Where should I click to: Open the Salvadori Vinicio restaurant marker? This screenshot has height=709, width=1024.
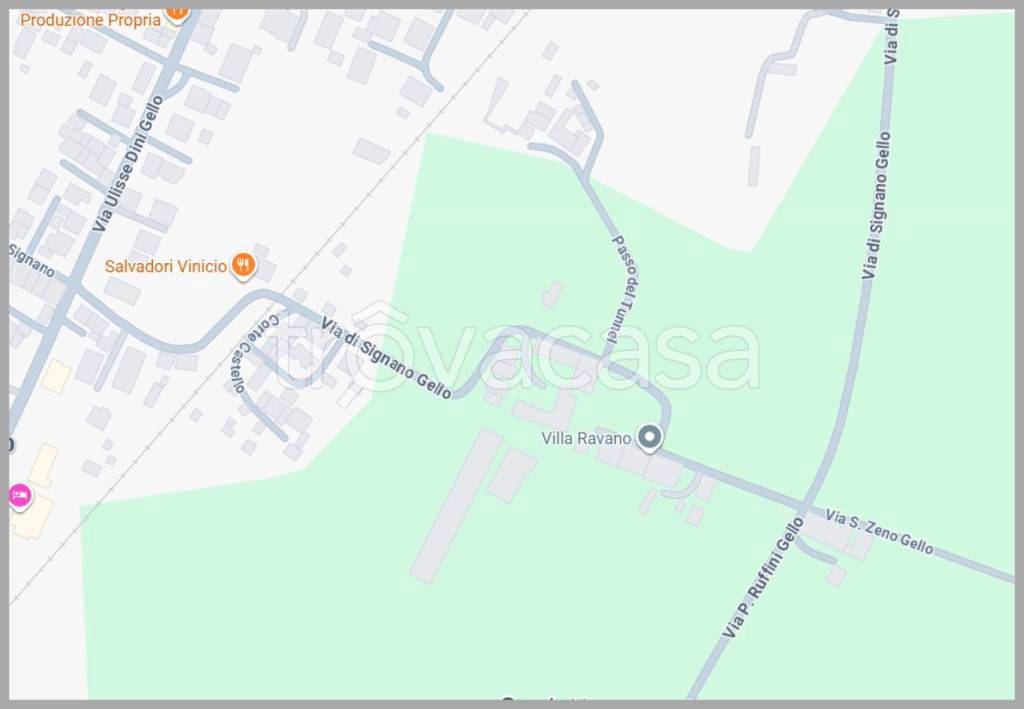point(244,266)
